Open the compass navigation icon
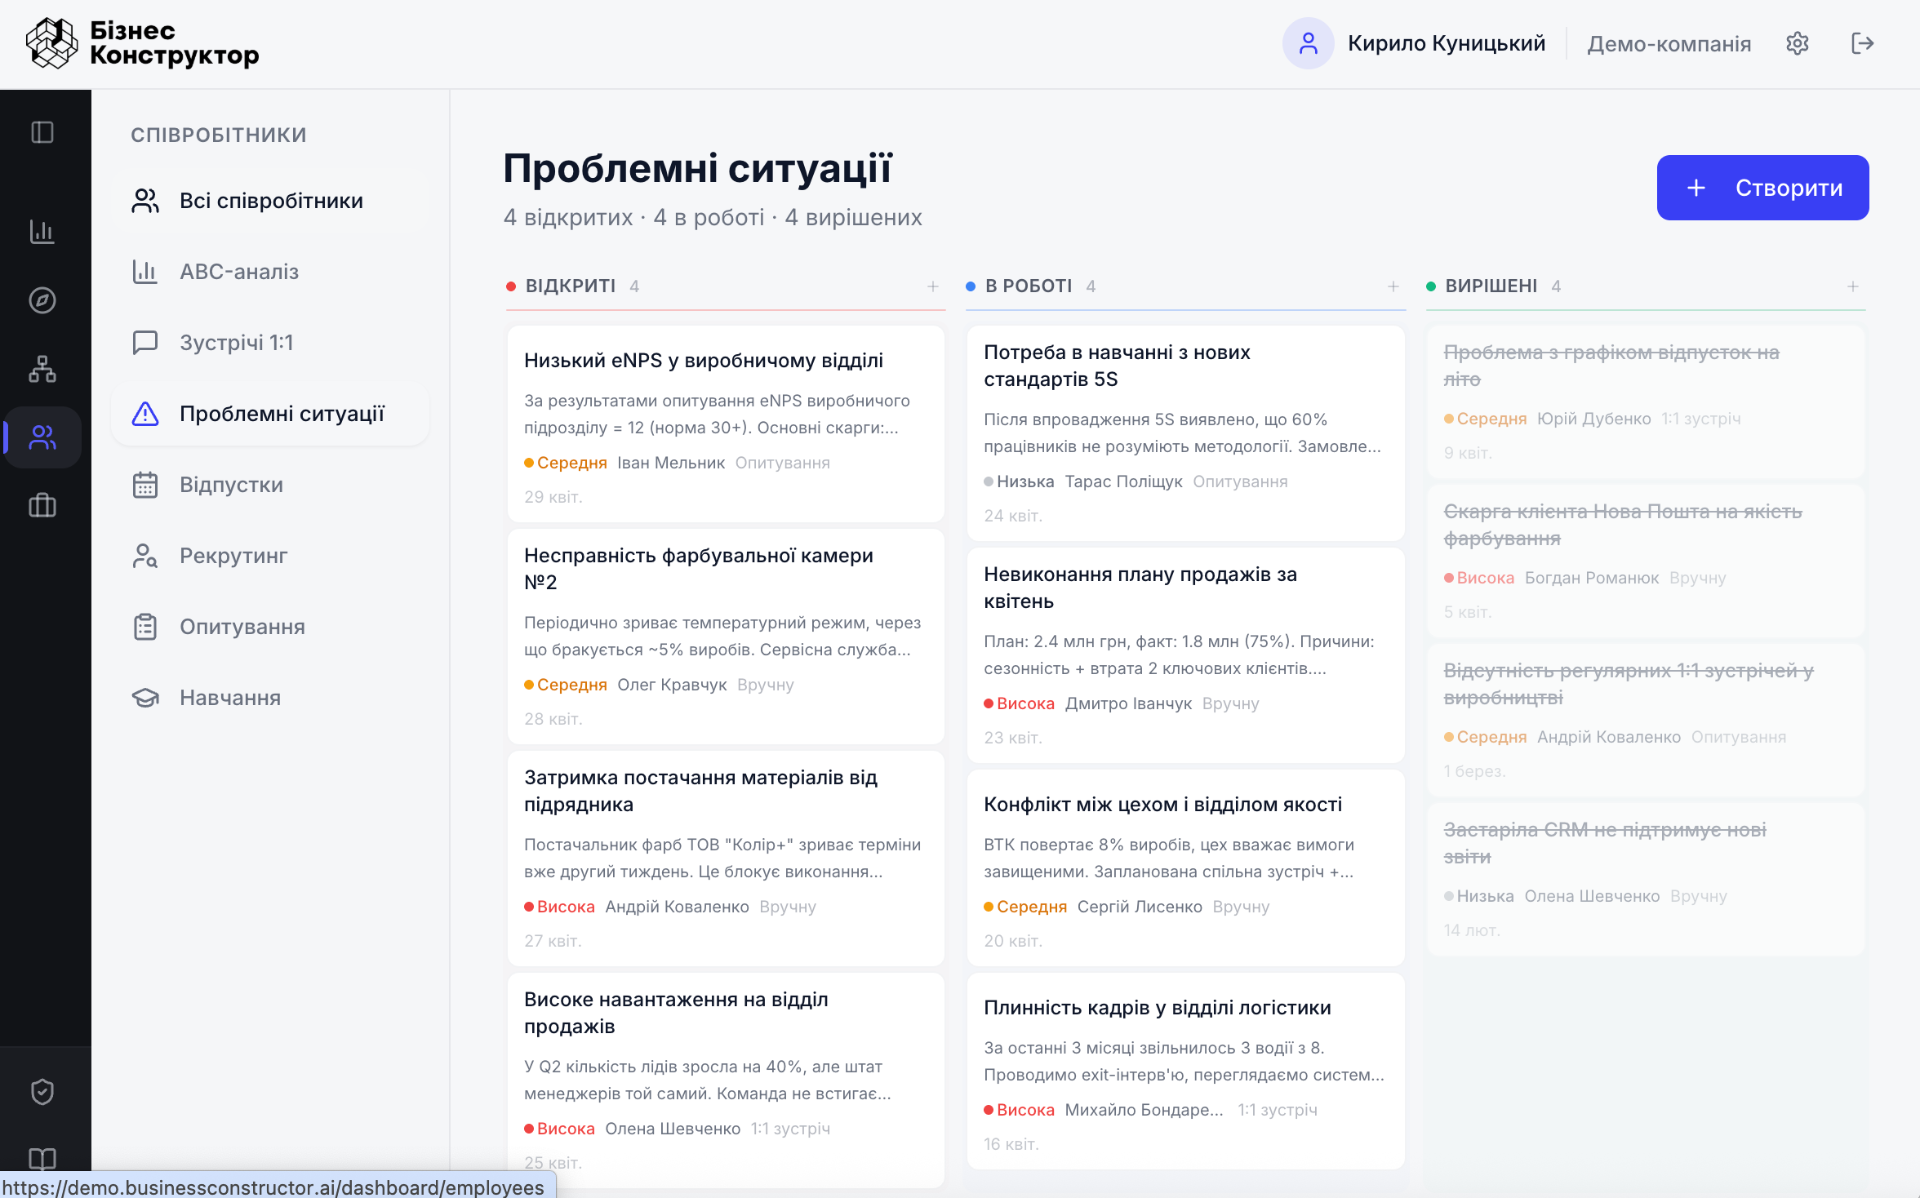The width and height of the screenshot is (1920, 1198). [x=42, y=300]
